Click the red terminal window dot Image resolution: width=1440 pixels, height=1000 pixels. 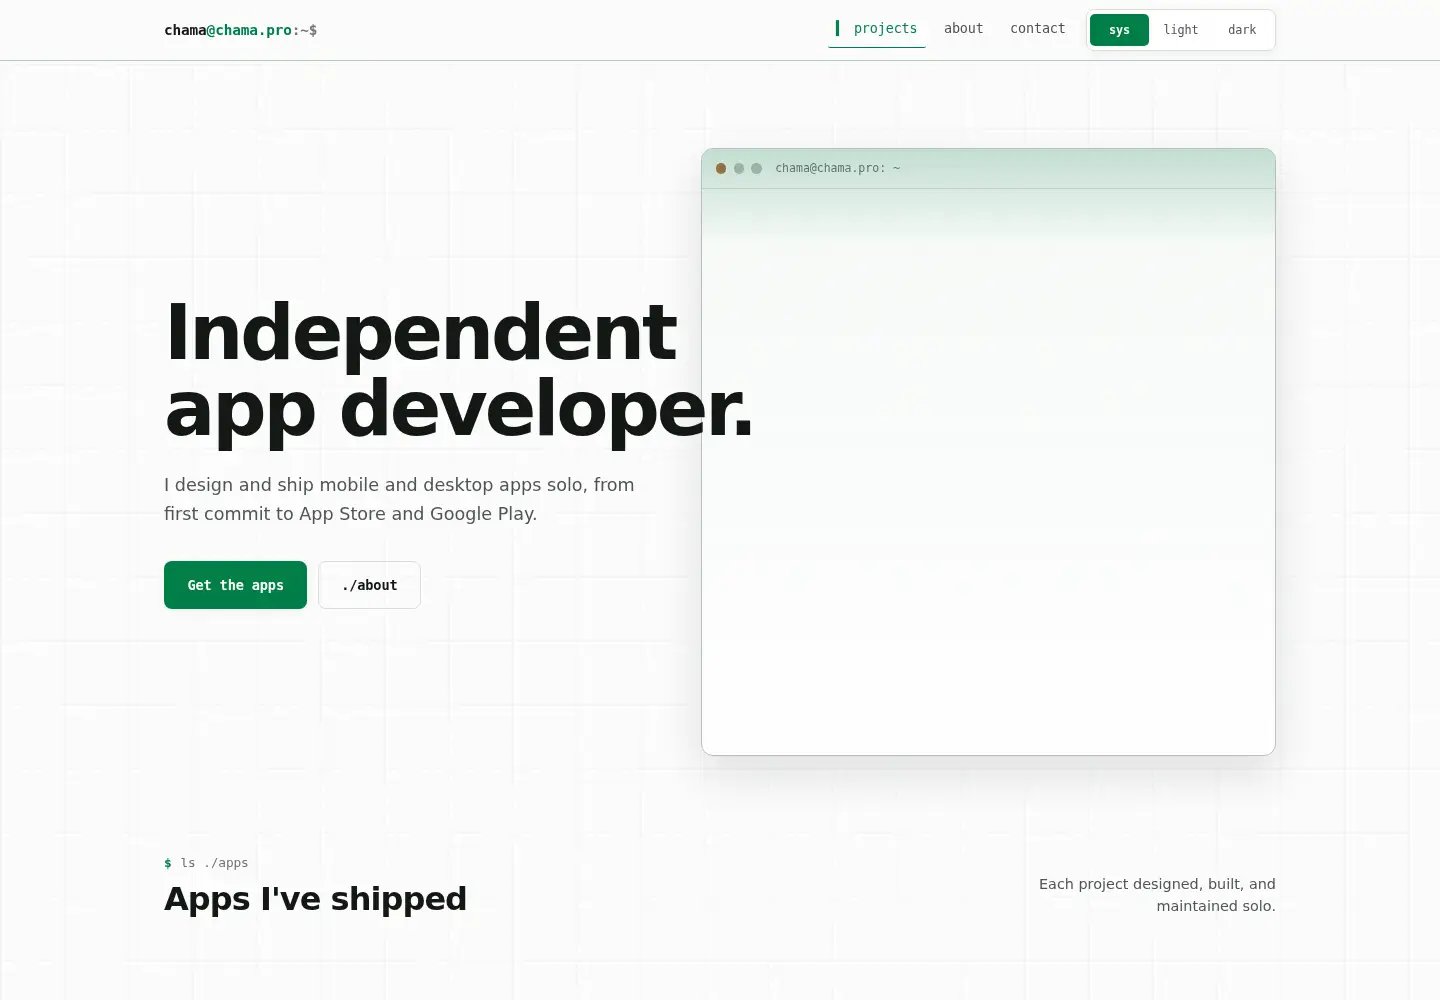tap(721, 168)
